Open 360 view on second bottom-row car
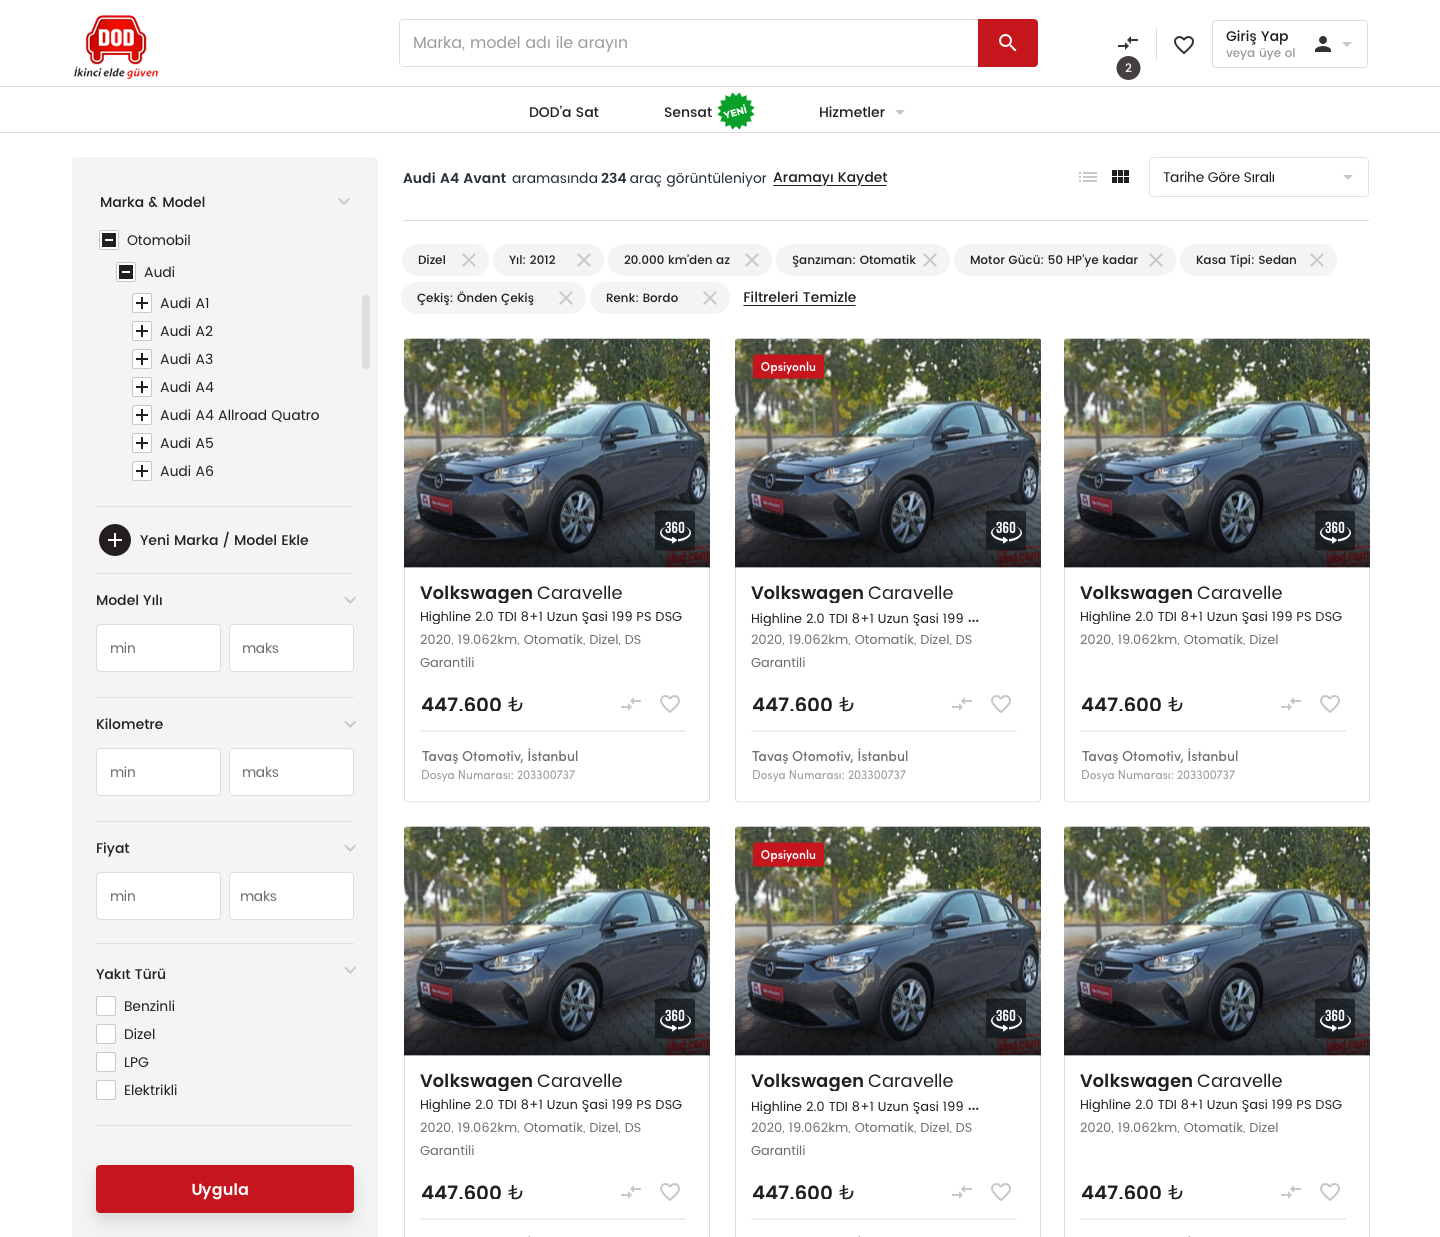Viewport: 1440px width, 1237px height. tap(1006, 1018)
